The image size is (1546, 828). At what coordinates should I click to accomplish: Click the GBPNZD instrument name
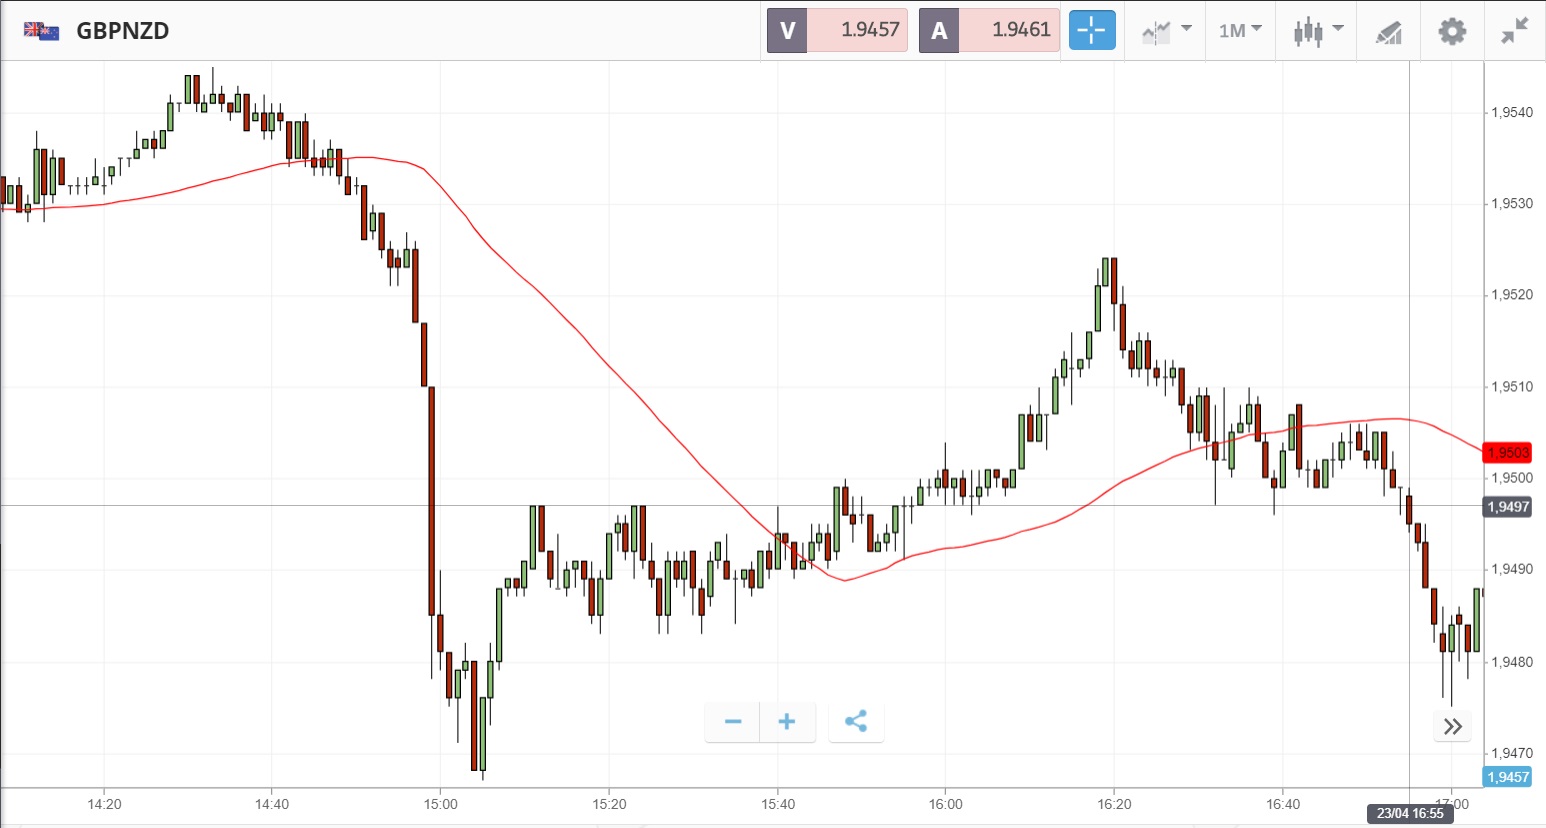point(123,31)
